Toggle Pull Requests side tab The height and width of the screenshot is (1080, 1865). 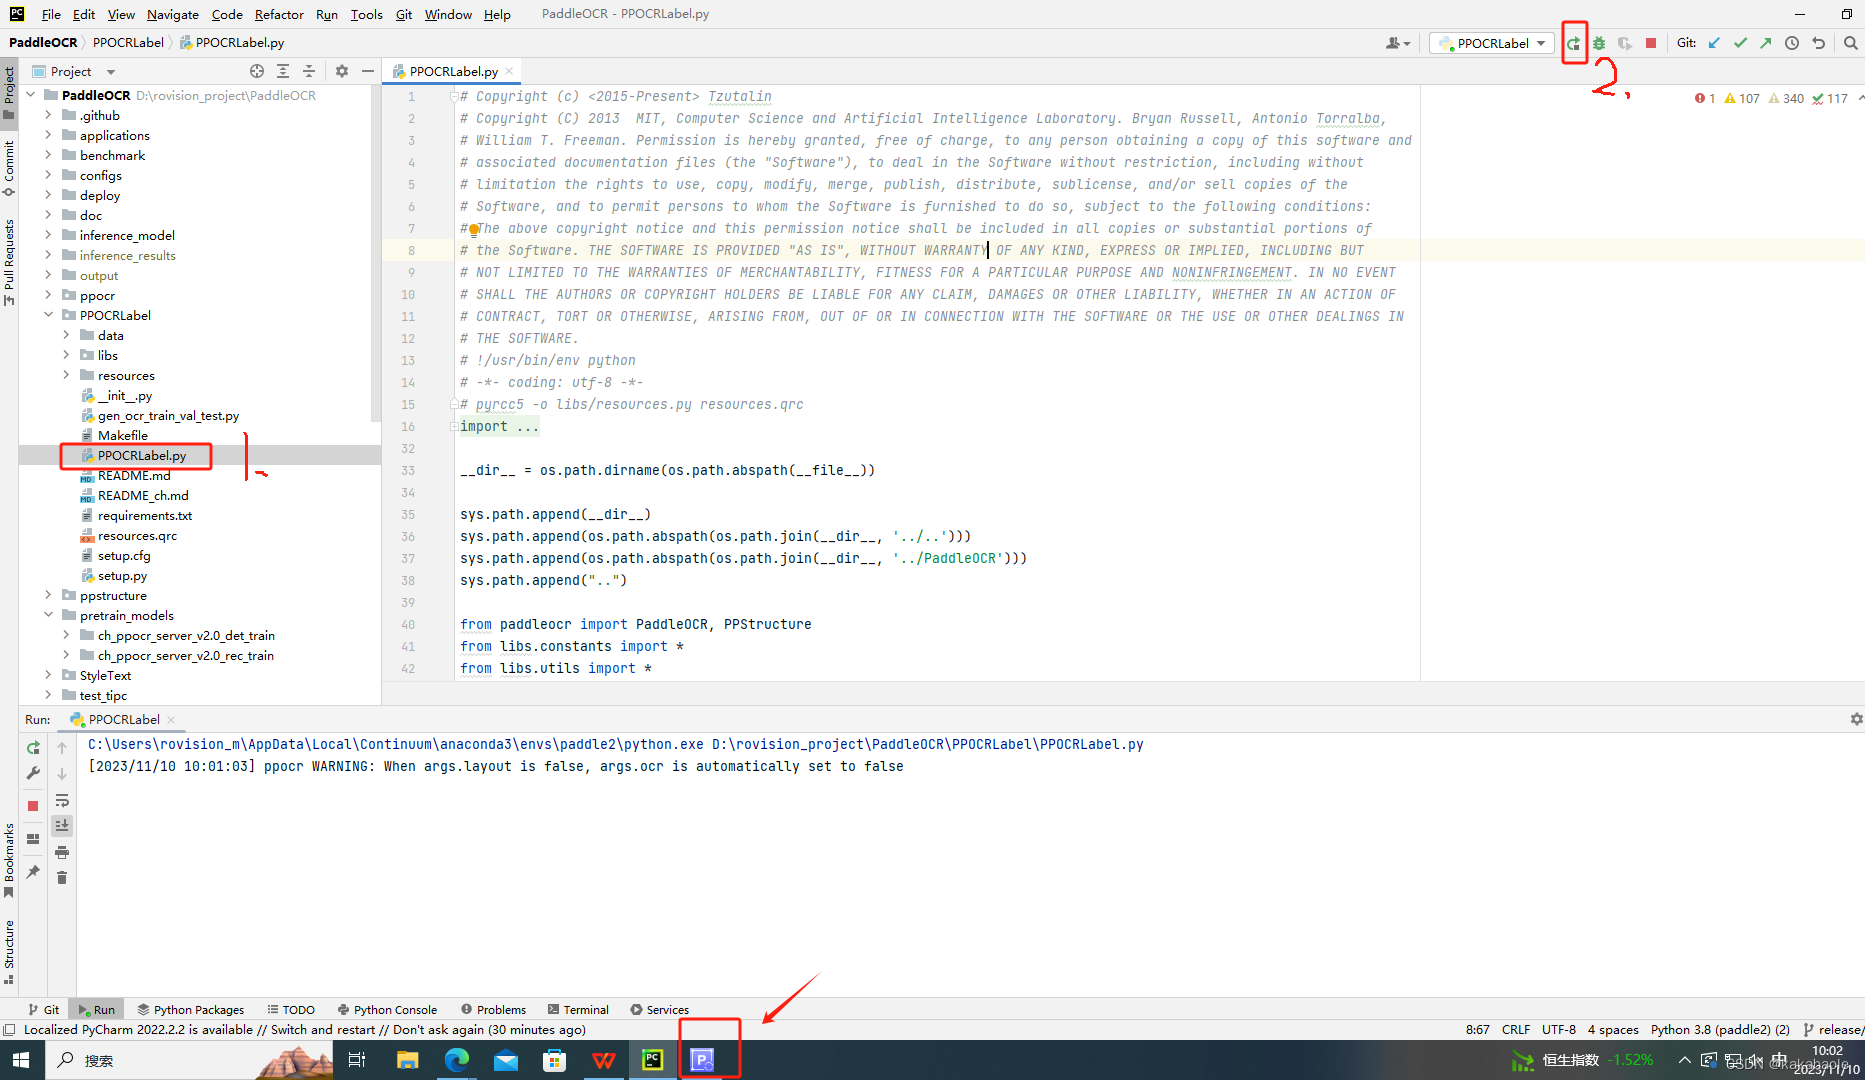pyautogui.click(x=9, y=262)
